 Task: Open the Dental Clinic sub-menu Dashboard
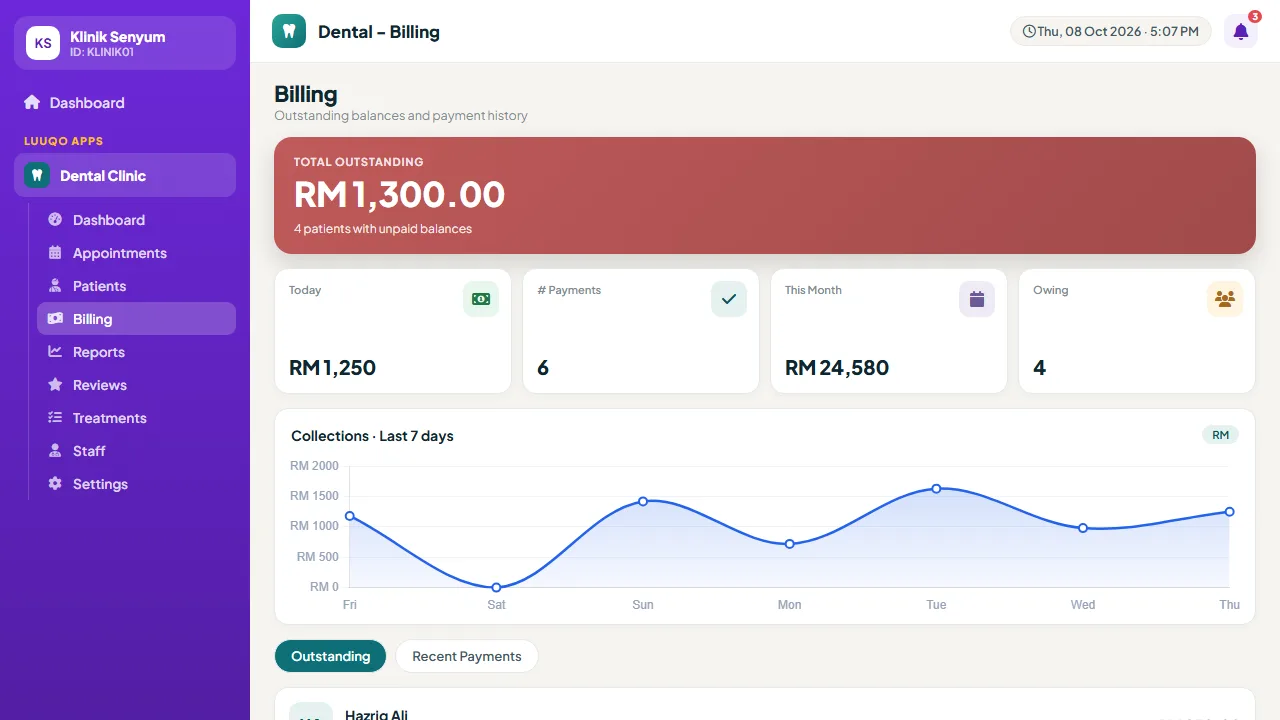[136, 220]
